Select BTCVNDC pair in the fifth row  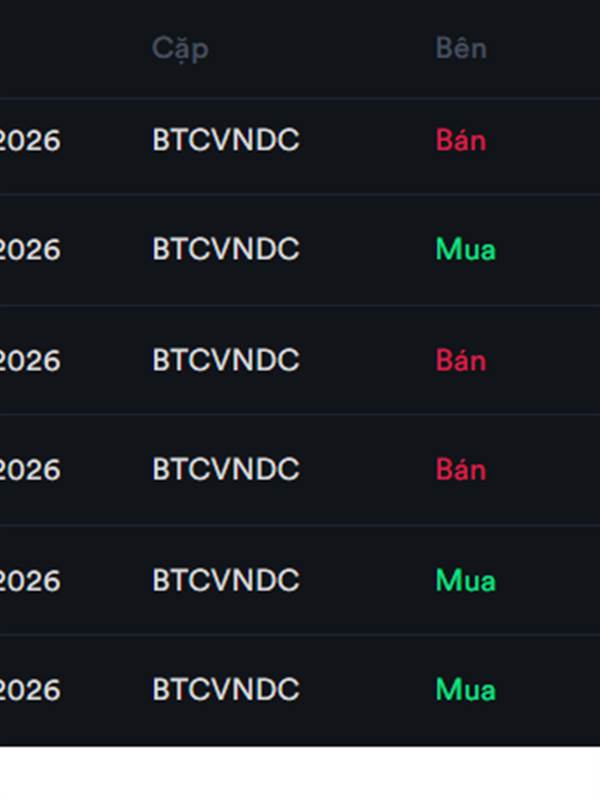pyautogui.click(x=226, y=580)
